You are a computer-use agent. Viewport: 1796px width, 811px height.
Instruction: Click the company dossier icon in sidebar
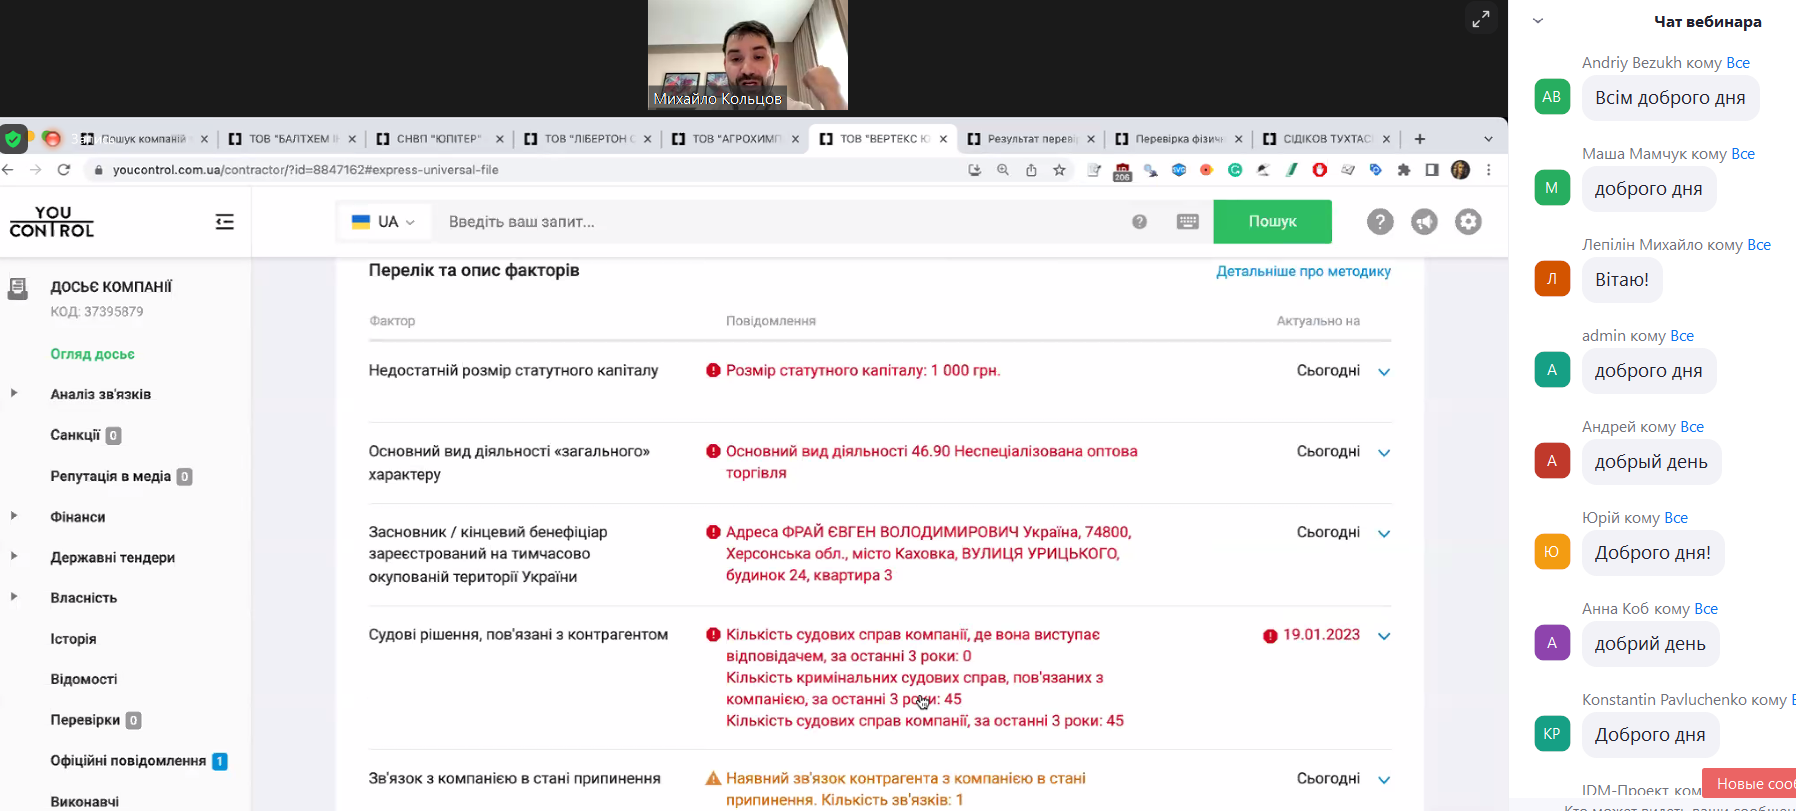pyautogui.click(x=17, y=289)
